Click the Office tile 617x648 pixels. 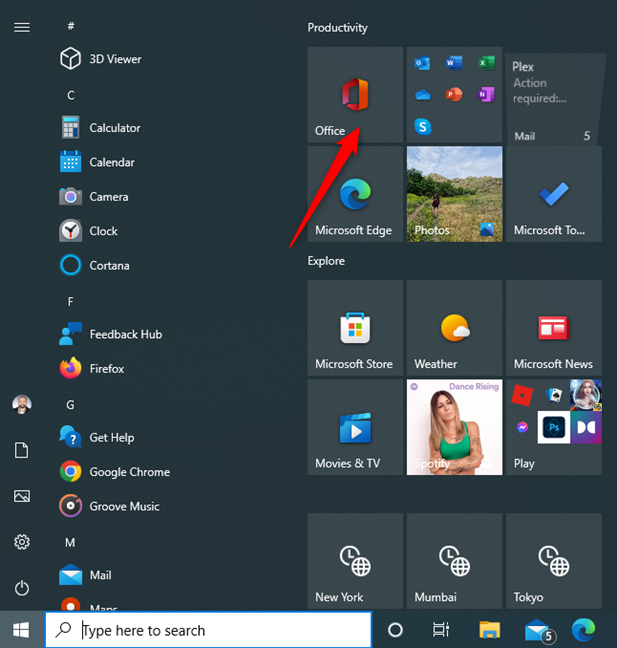(355, 95)
